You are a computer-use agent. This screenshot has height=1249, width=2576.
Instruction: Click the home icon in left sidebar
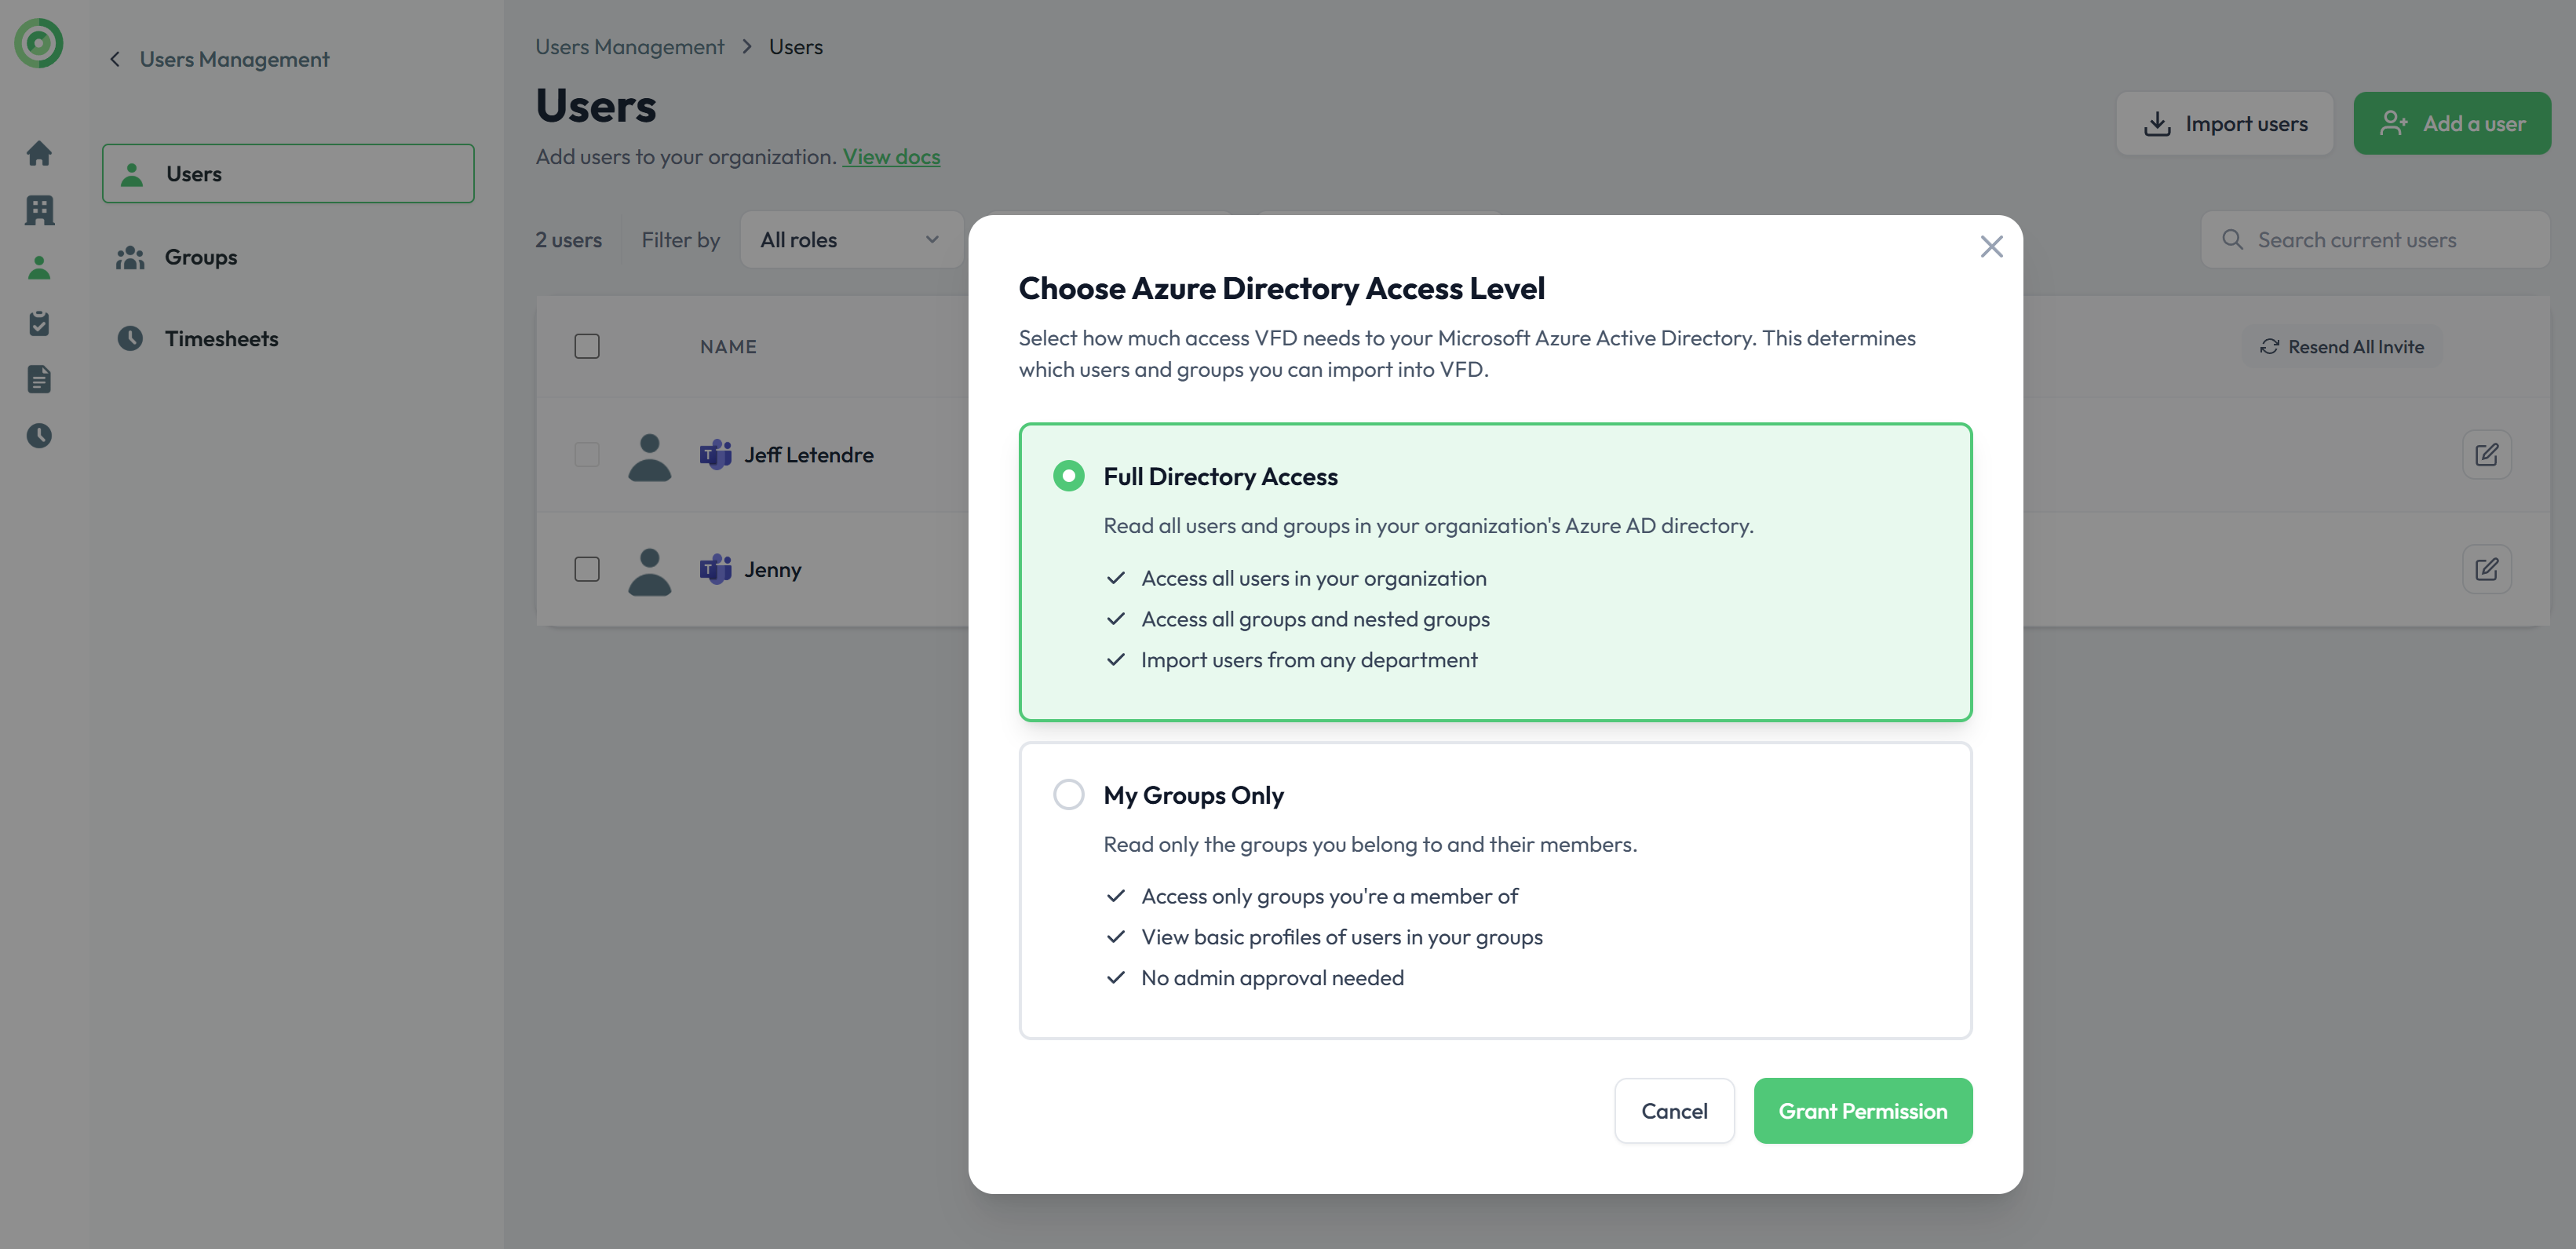pos(39,153)
